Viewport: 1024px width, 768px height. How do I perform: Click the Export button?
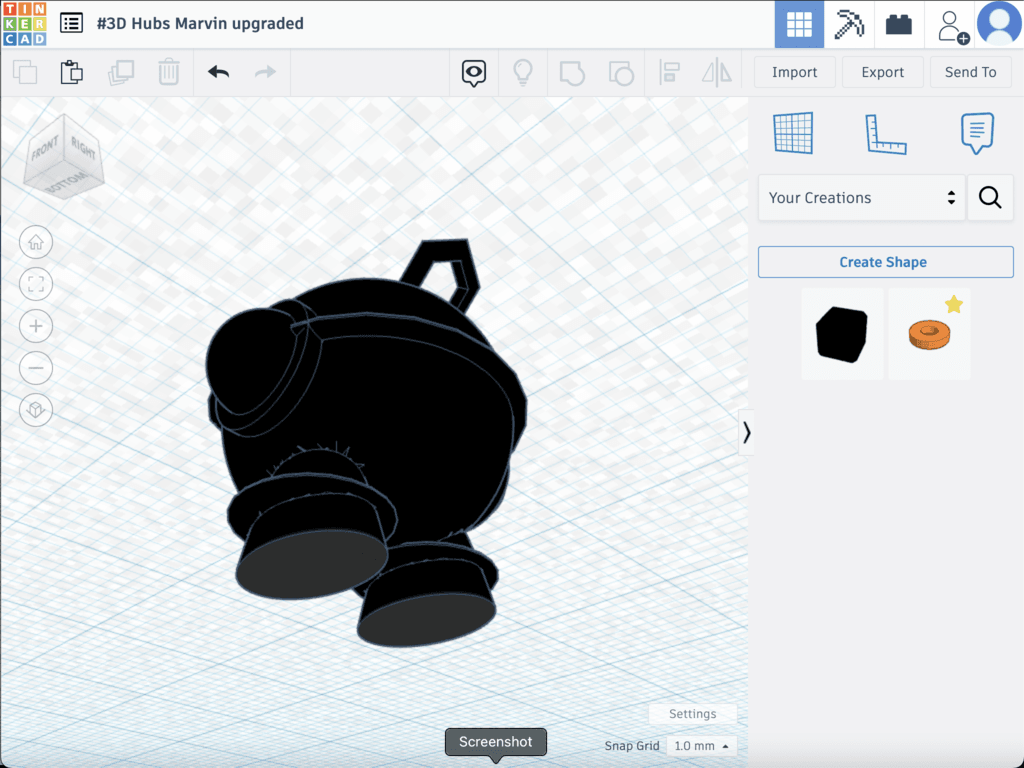882,72
